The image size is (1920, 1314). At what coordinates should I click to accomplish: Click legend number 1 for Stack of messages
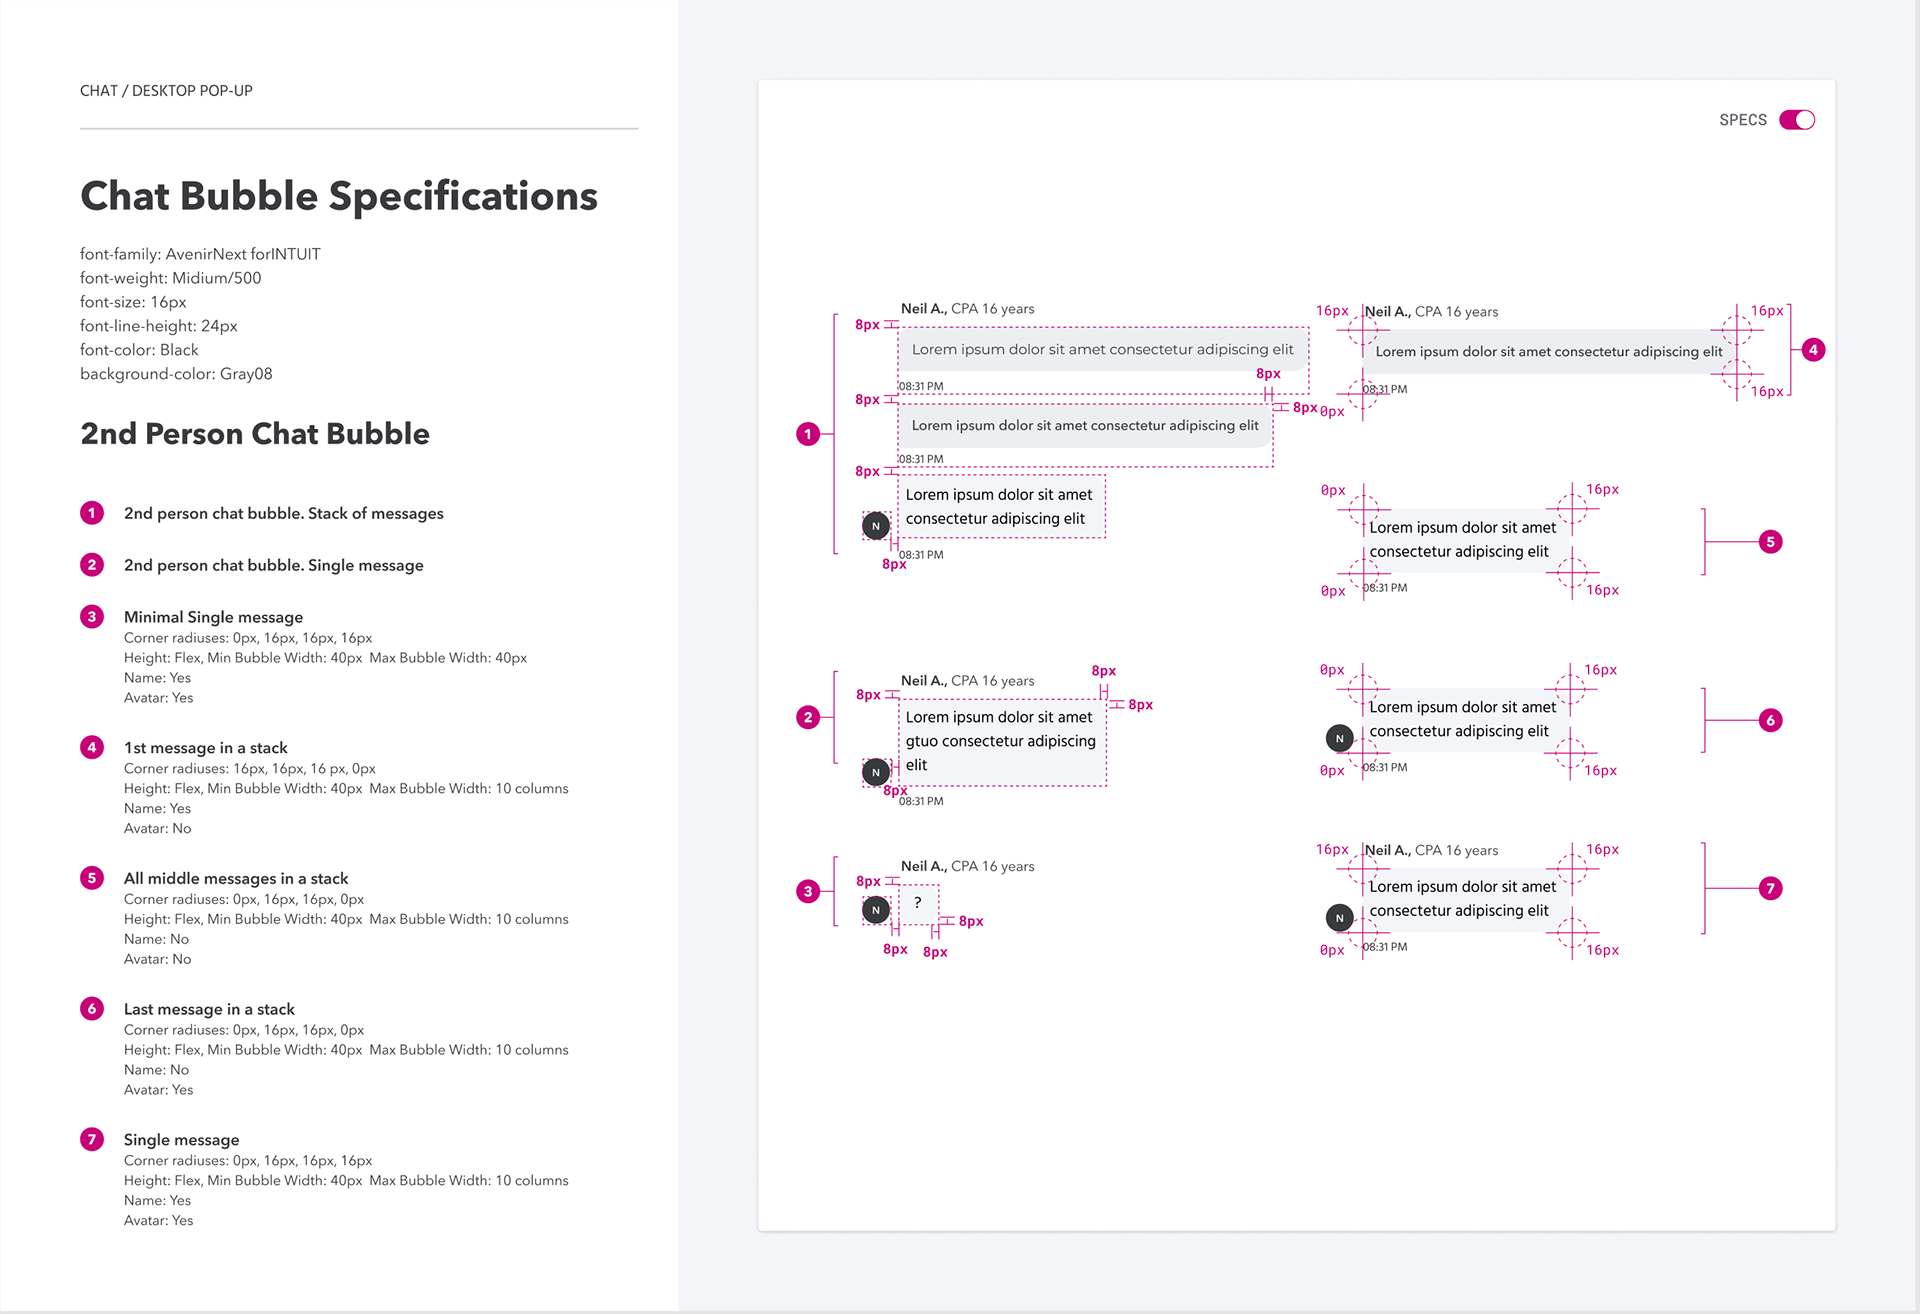pyautogui.click(x=92, y=513)
